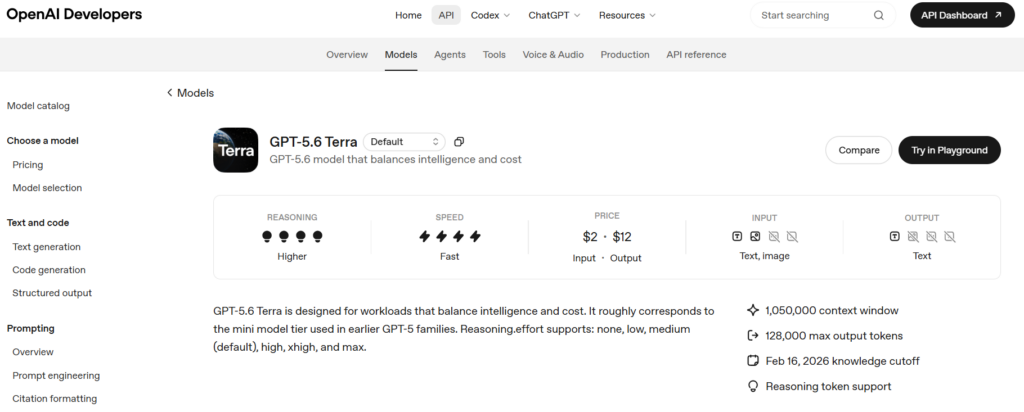Open the Voice & Audio tab
Image resolution: width=1024 pixels, height=412 pixels.
[x=553, y=55]
